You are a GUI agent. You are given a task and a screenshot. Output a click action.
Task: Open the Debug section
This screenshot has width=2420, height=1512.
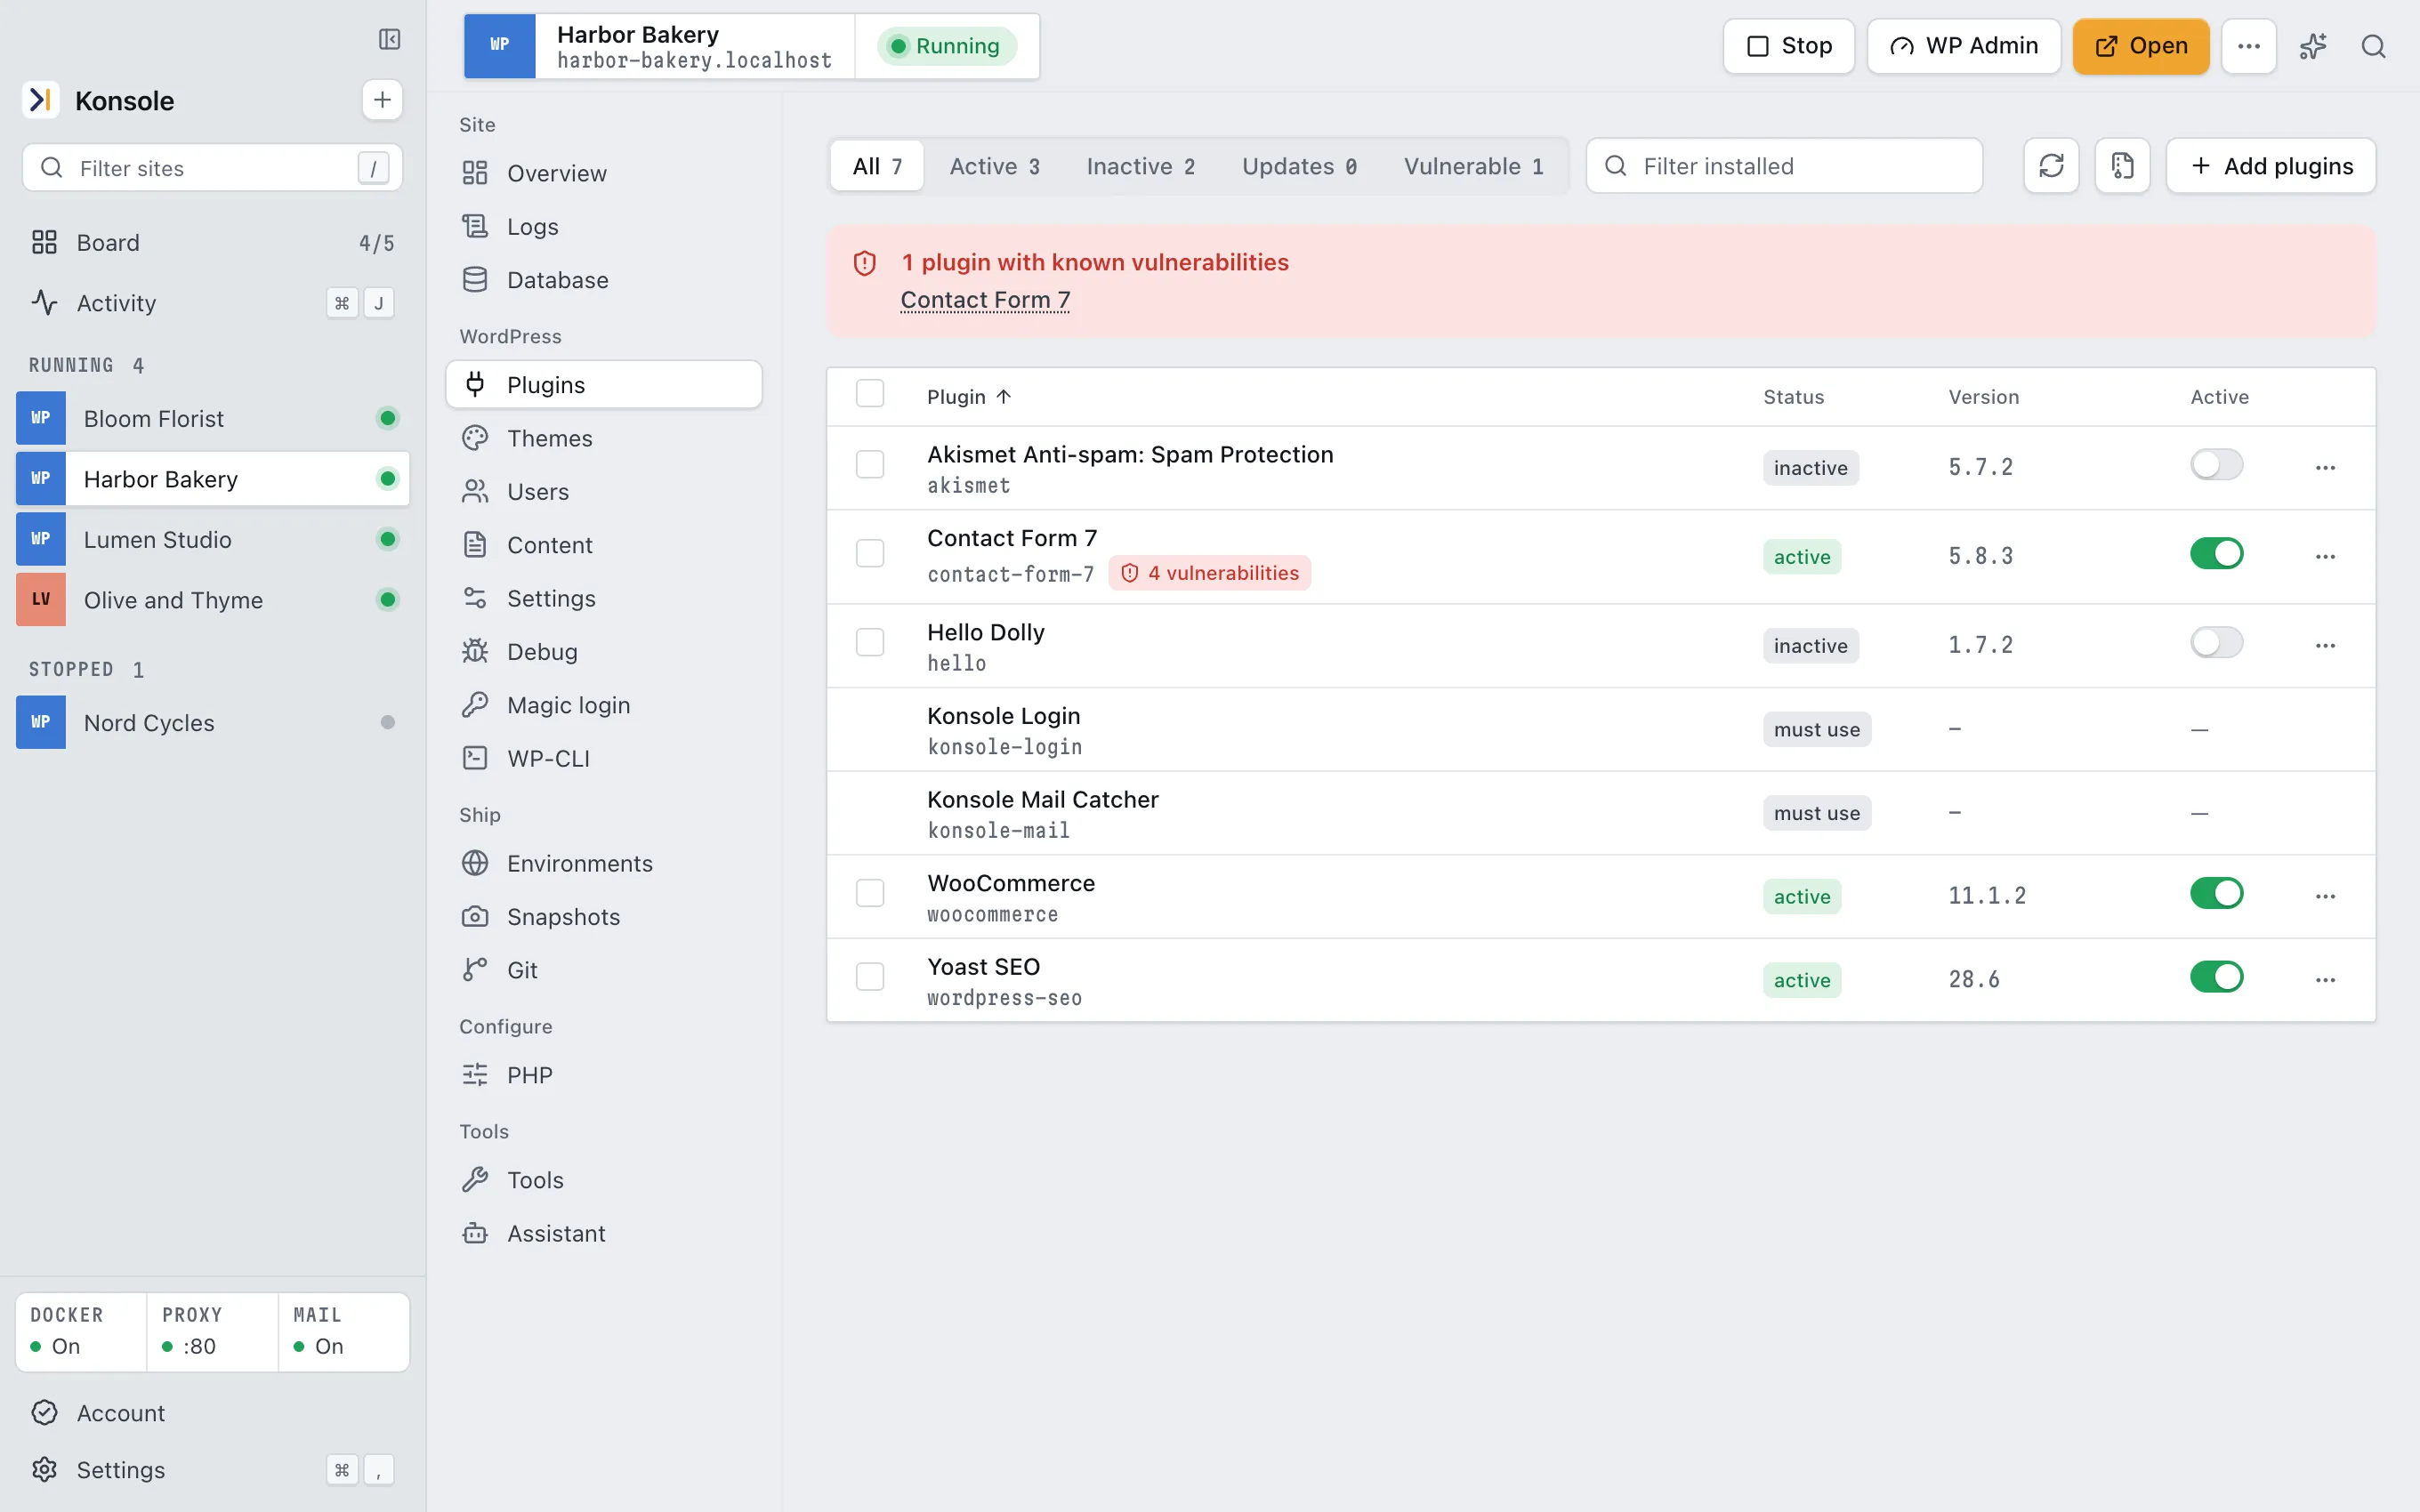pyautogui.click(x=604, y=652)
